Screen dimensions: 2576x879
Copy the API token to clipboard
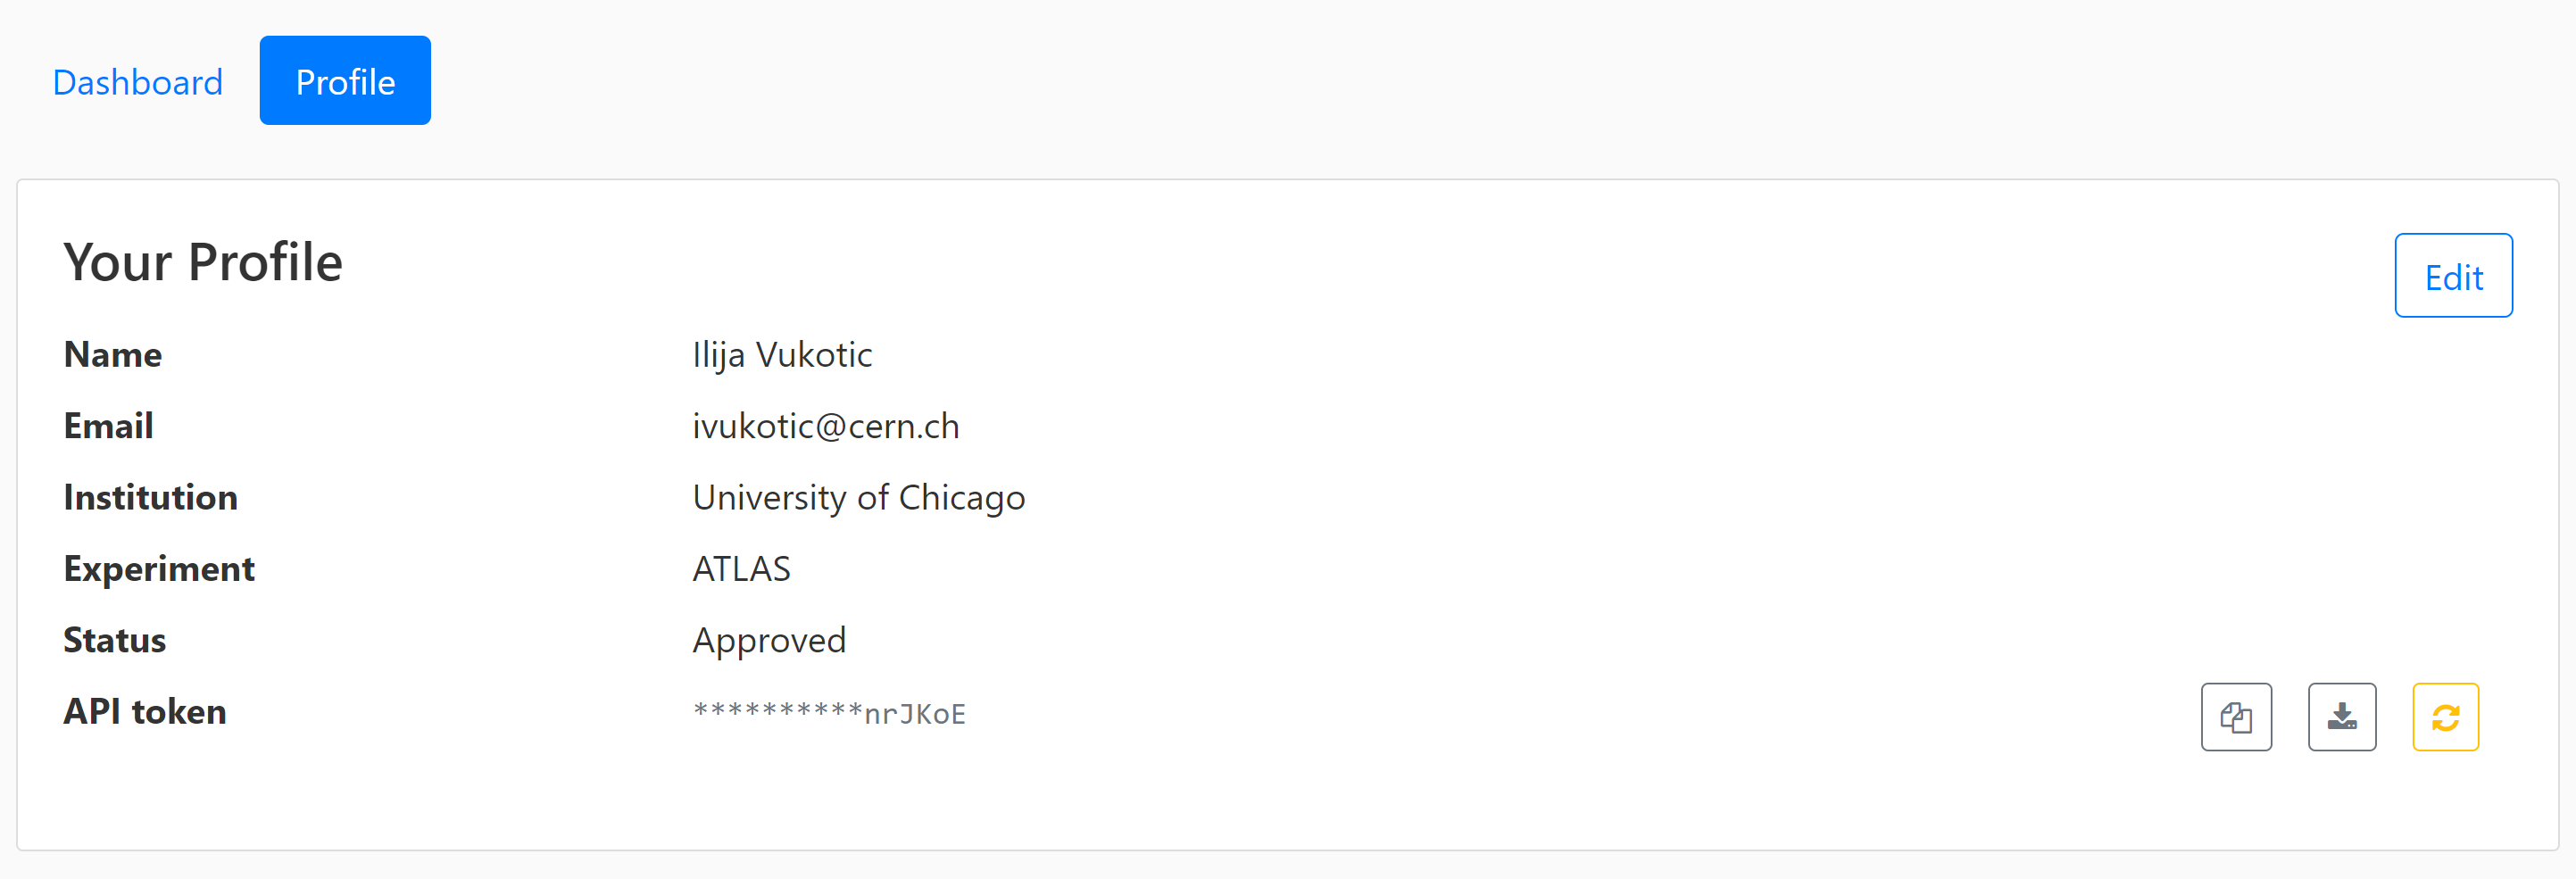(x=2235, y=716)
